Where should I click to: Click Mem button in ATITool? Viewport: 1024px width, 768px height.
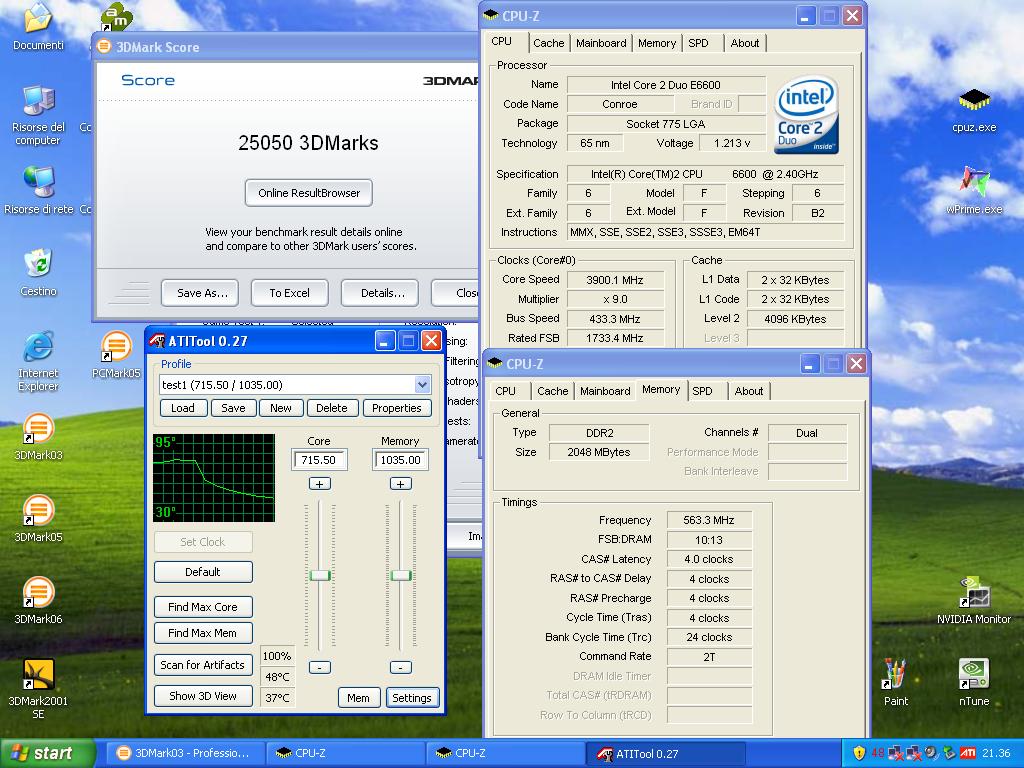(x=358, y=698)
